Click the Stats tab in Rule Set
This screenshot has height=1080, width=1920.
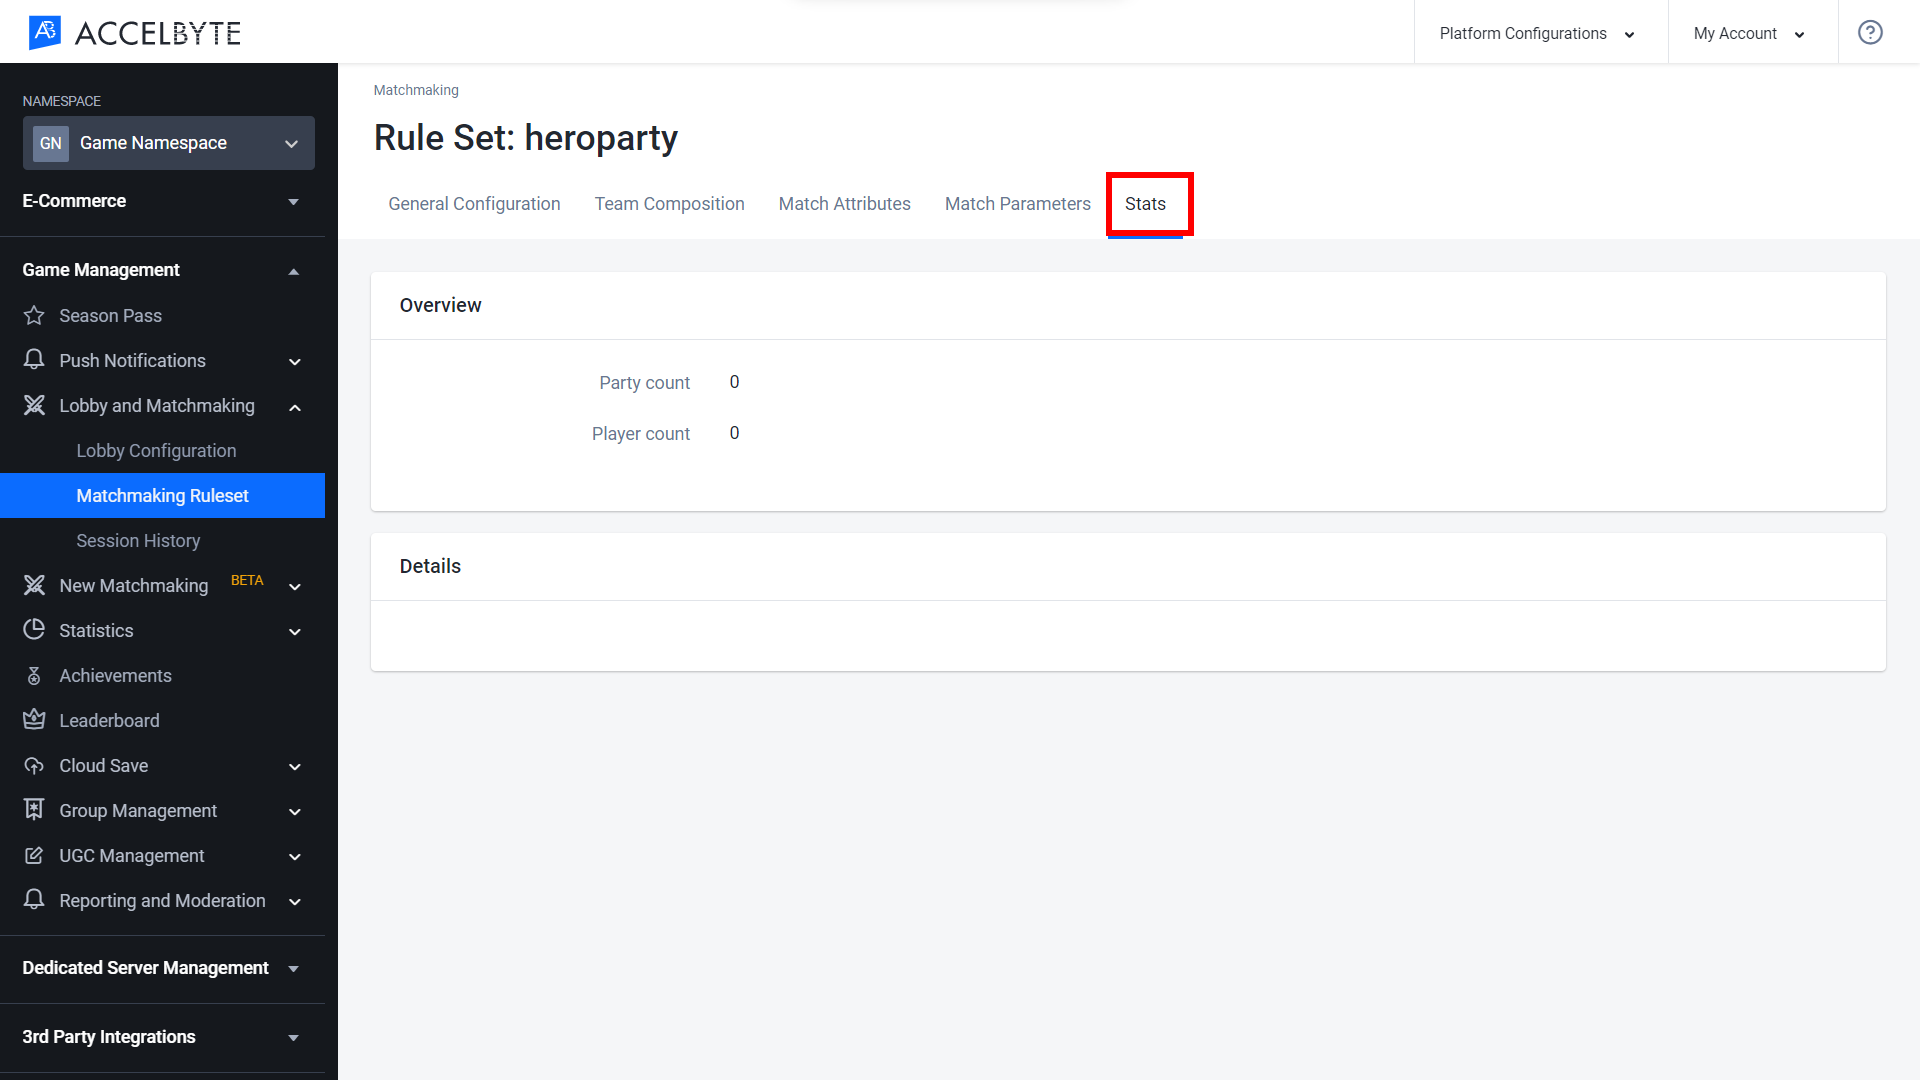1147,204
